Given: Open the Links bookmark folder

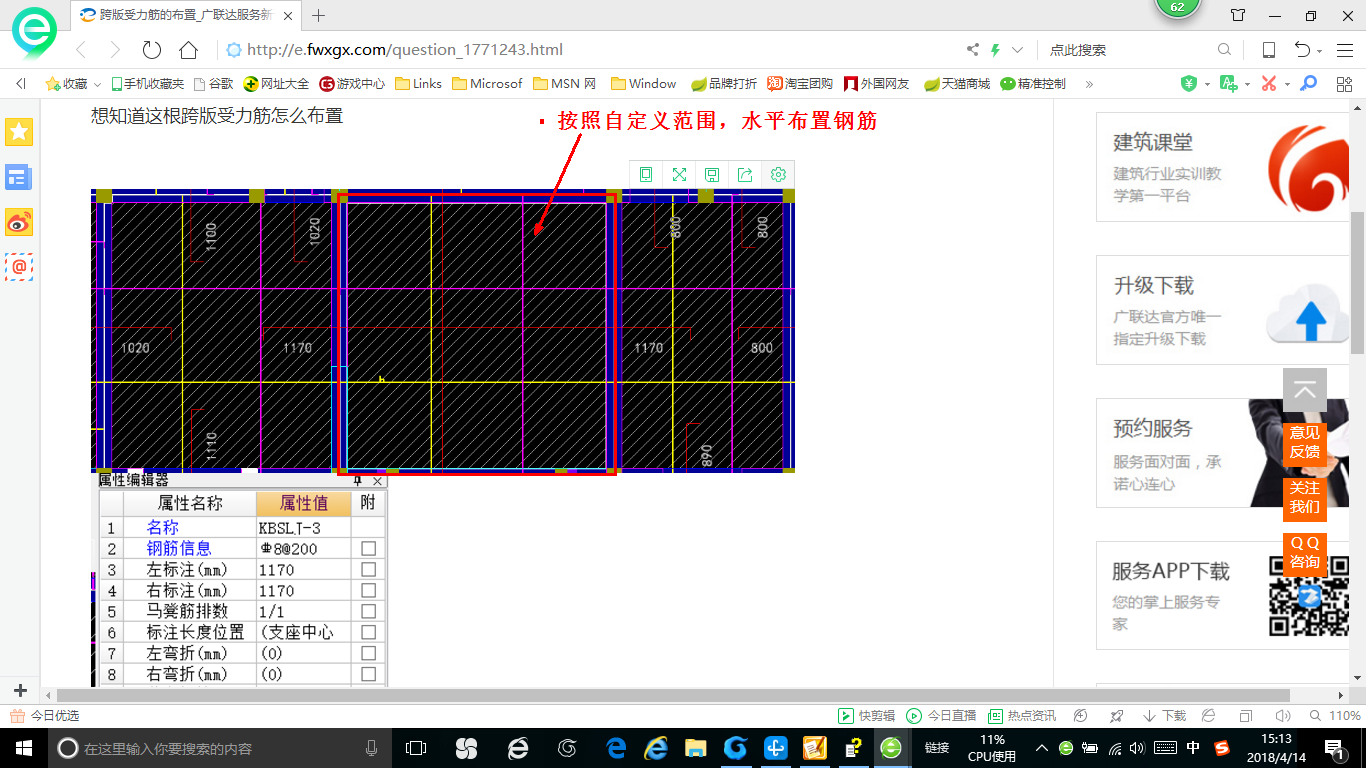Looking at the screenshot, I should tap(418, 84).
